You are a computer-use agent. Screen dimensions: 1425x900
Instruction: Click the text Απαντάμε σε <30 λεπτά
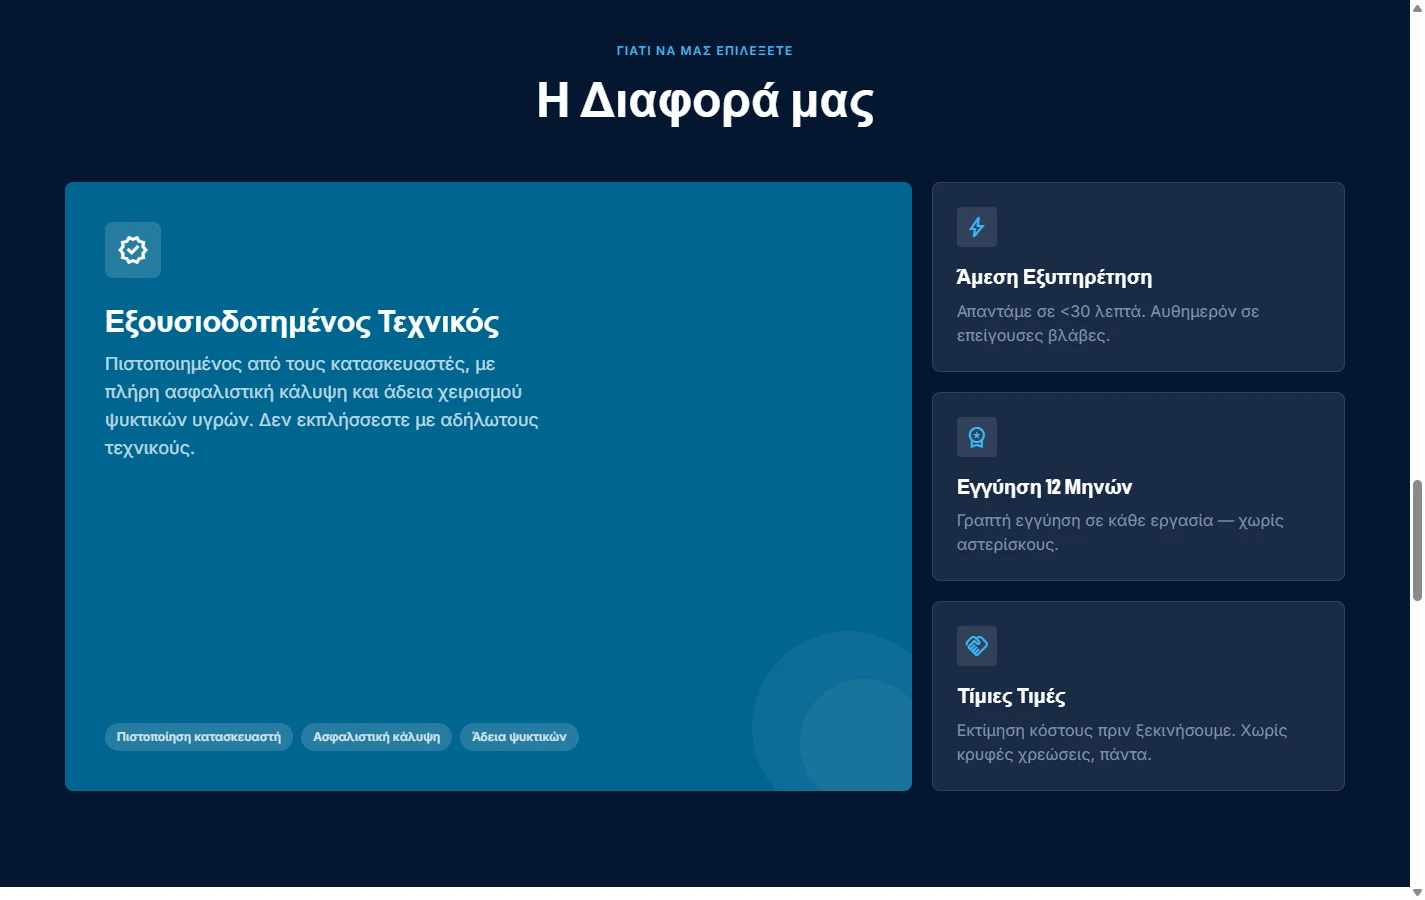(x=1050, y=311)
